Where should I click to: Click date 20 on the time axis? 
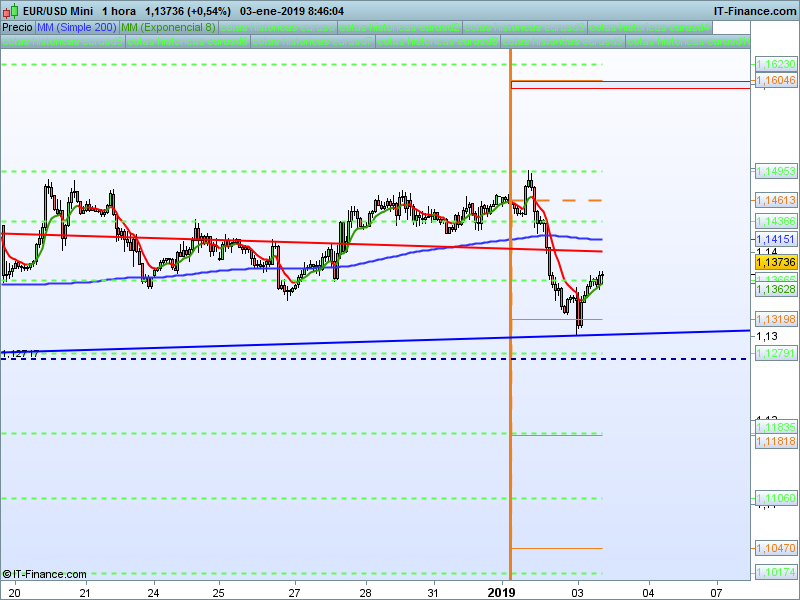click(15, 593)
